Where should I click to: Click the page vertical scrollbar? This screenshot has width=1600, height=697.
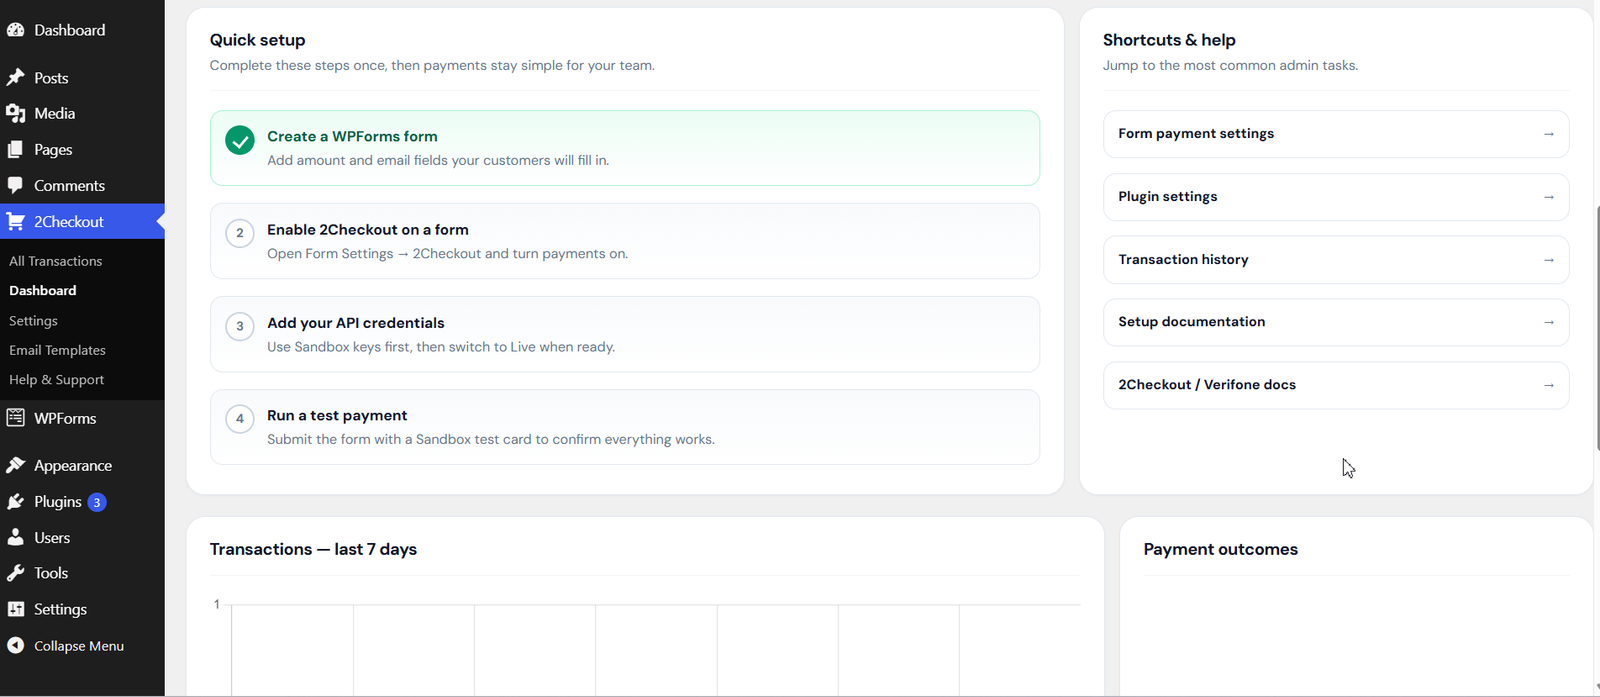(x=1596, y=330)
